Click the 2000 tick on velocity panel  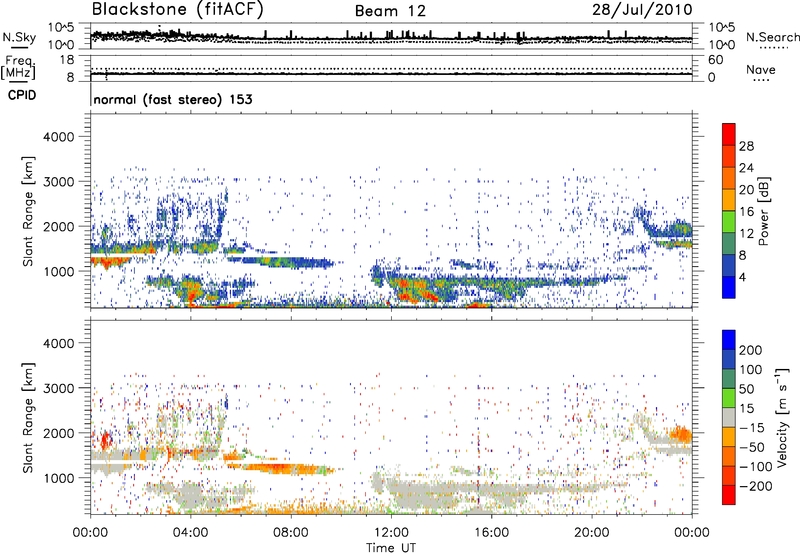click(x=59, y=433)
